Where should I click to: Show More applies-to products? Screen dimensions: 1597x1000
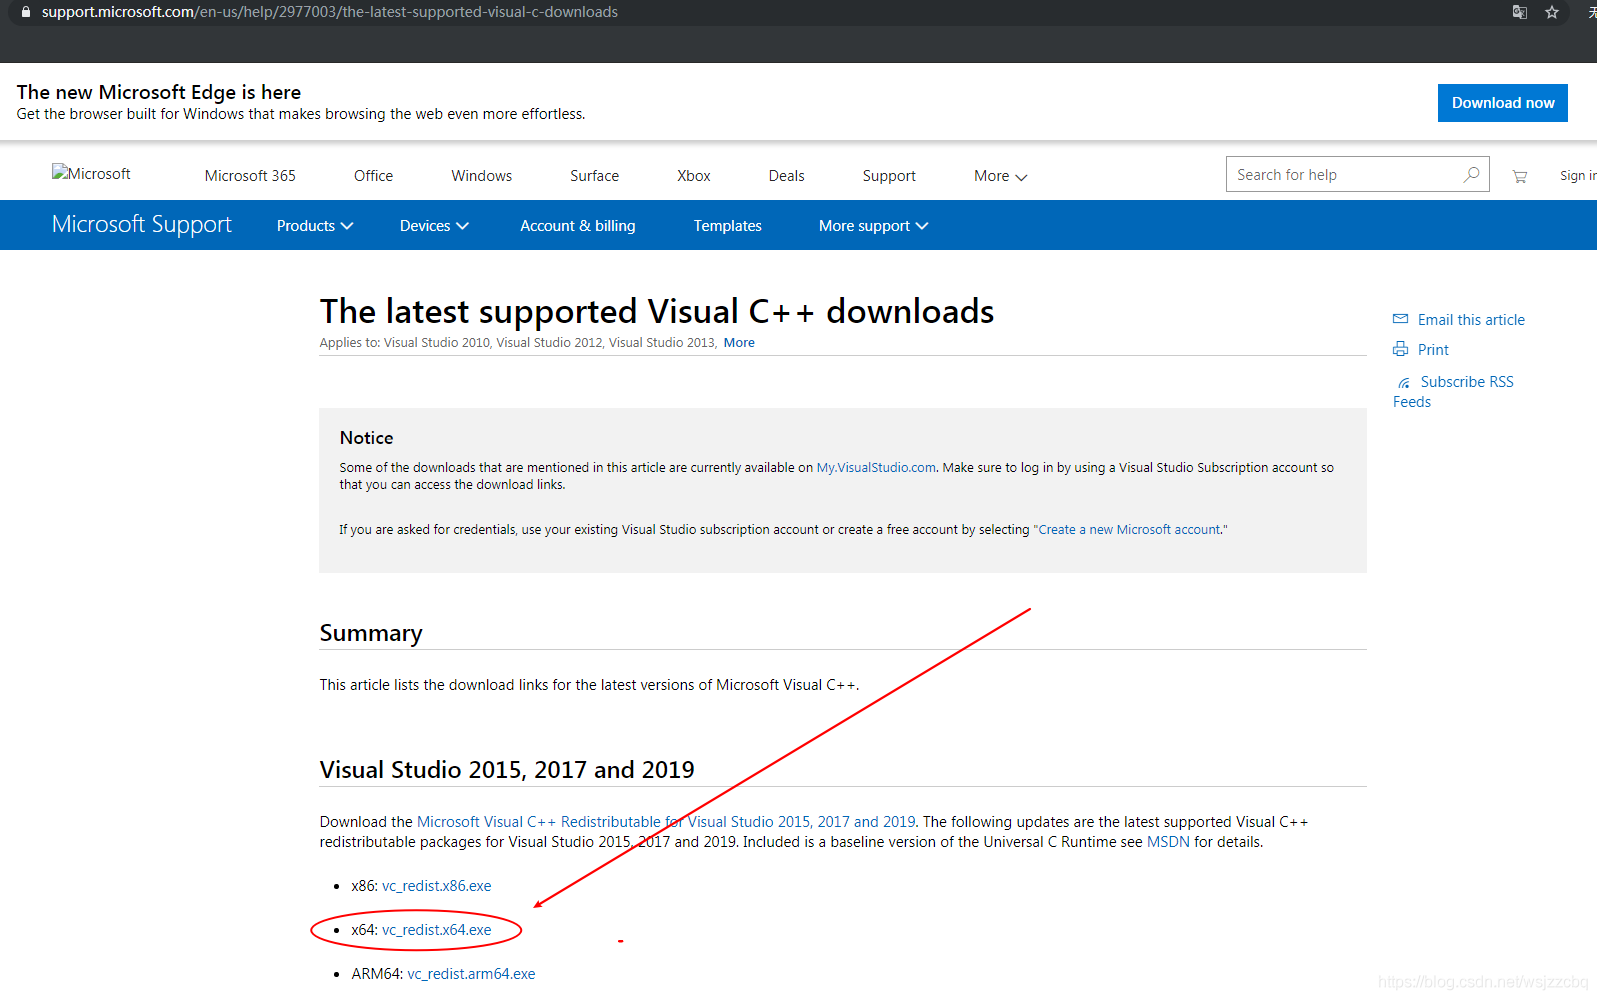(739, 342)
